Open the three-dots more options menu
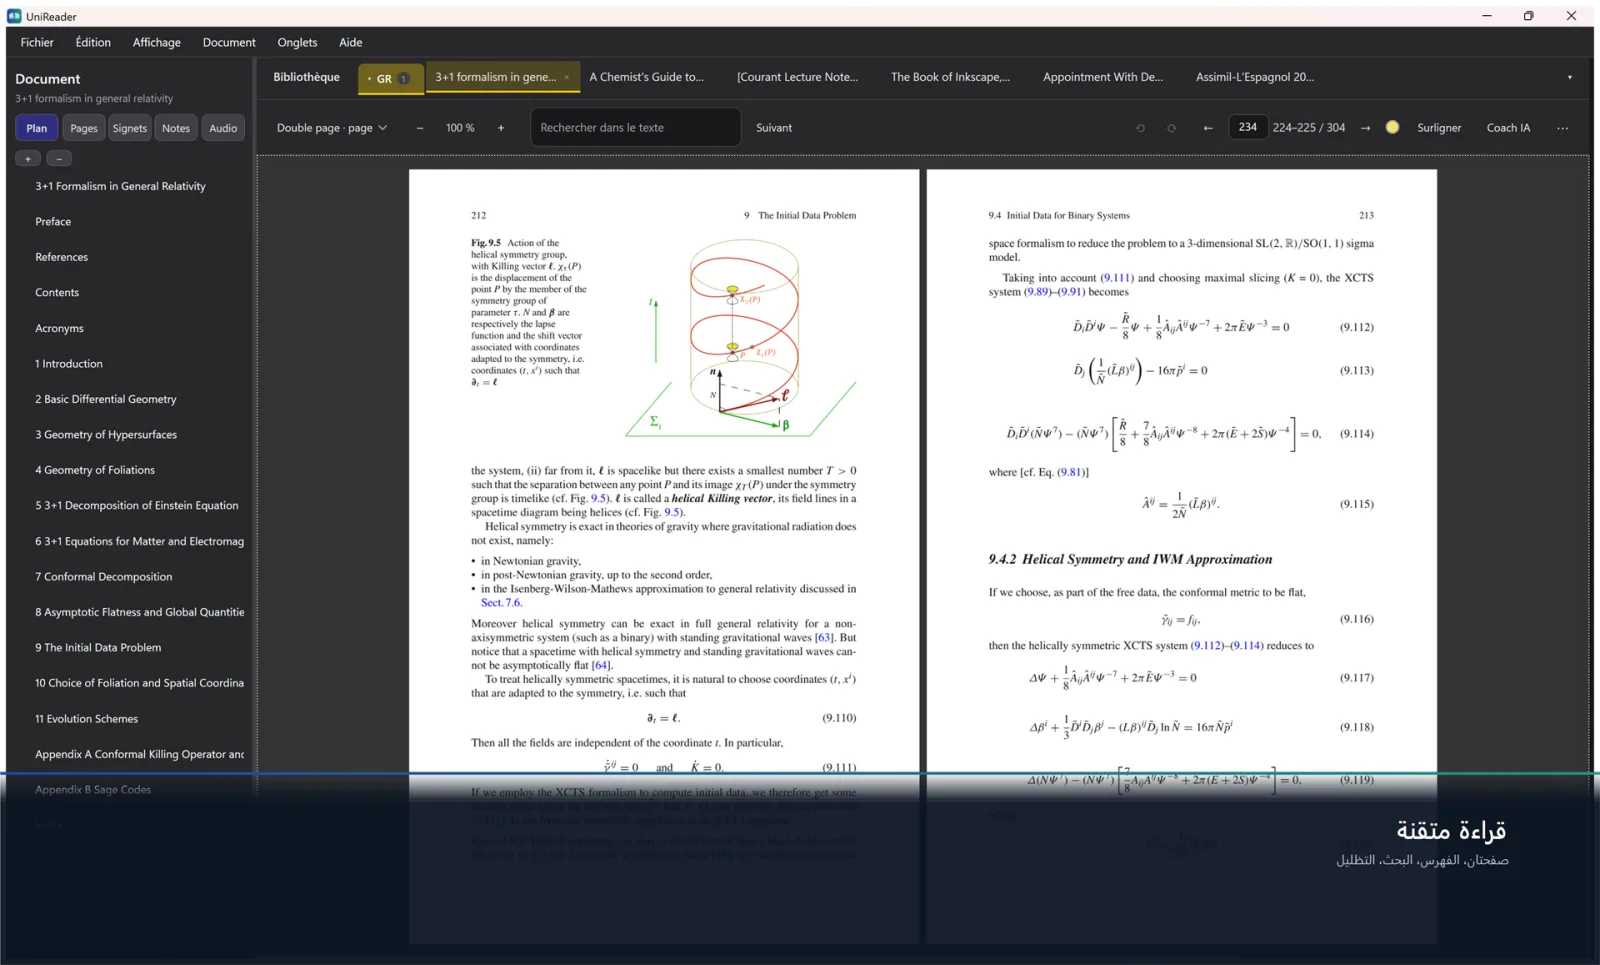1600x965 pixels. pyautogui.click(x=1563, y=128)
